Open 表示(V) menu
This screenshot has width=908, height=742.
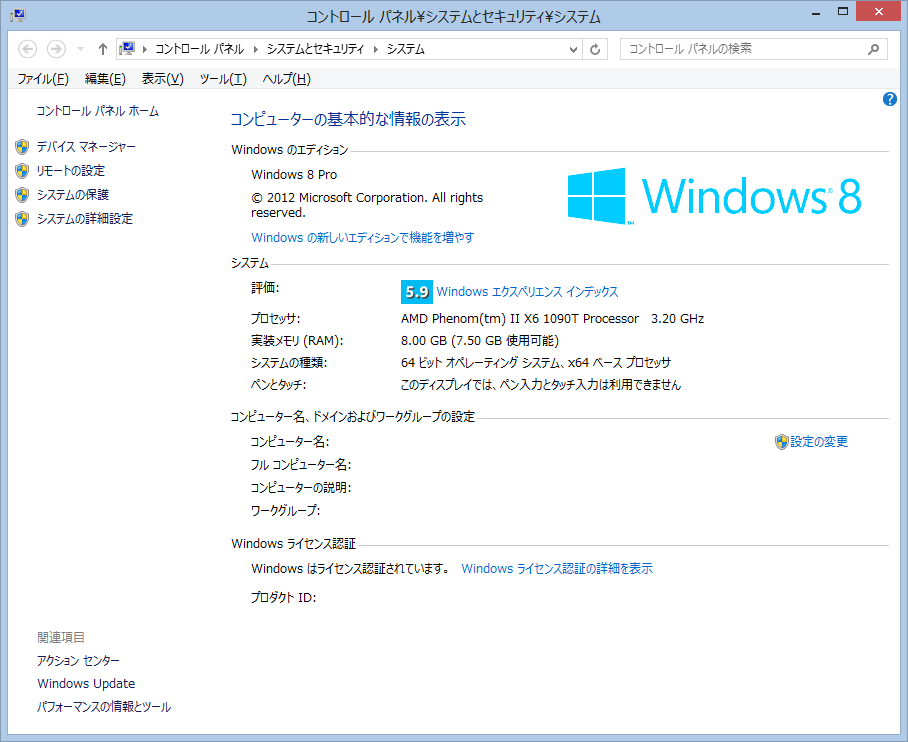(x=163, y=79)
